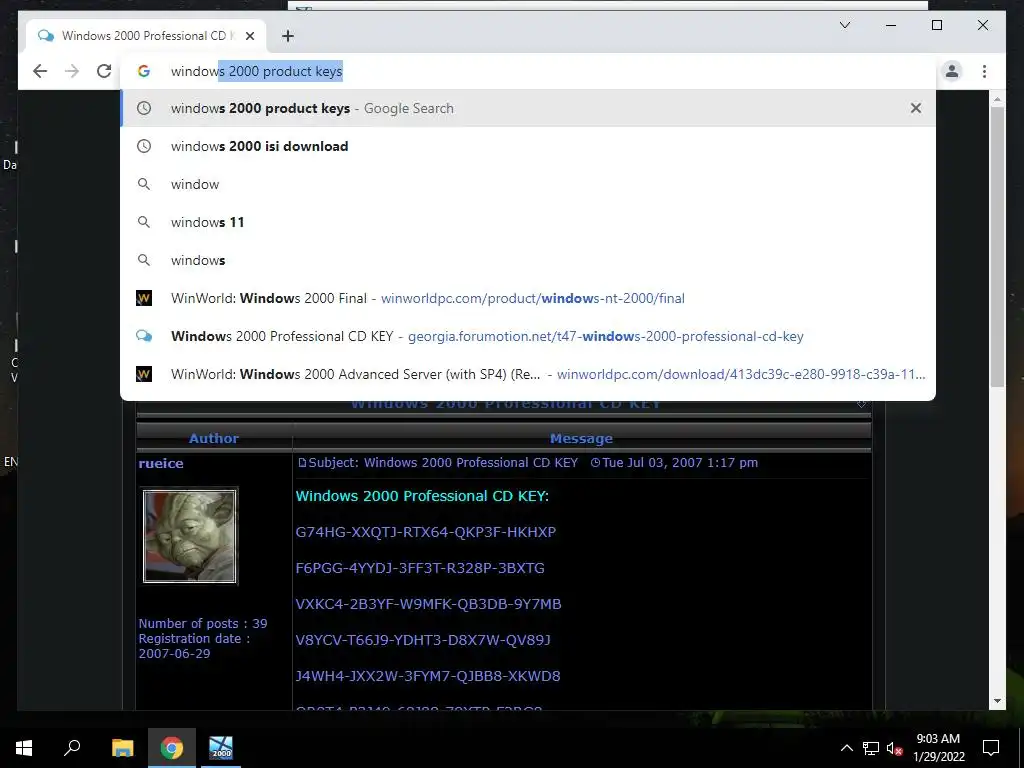The image size is (1024, 768).
Task: Open the Chrome profile avatar menu
Action: point(952,71)
